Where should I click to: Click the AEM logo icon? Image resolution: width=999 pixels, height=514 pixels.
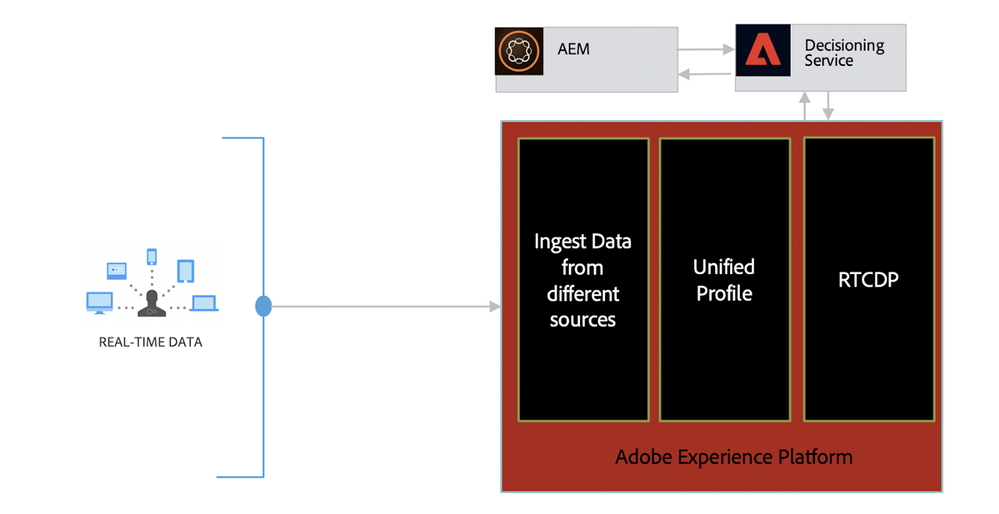[519, 51]
